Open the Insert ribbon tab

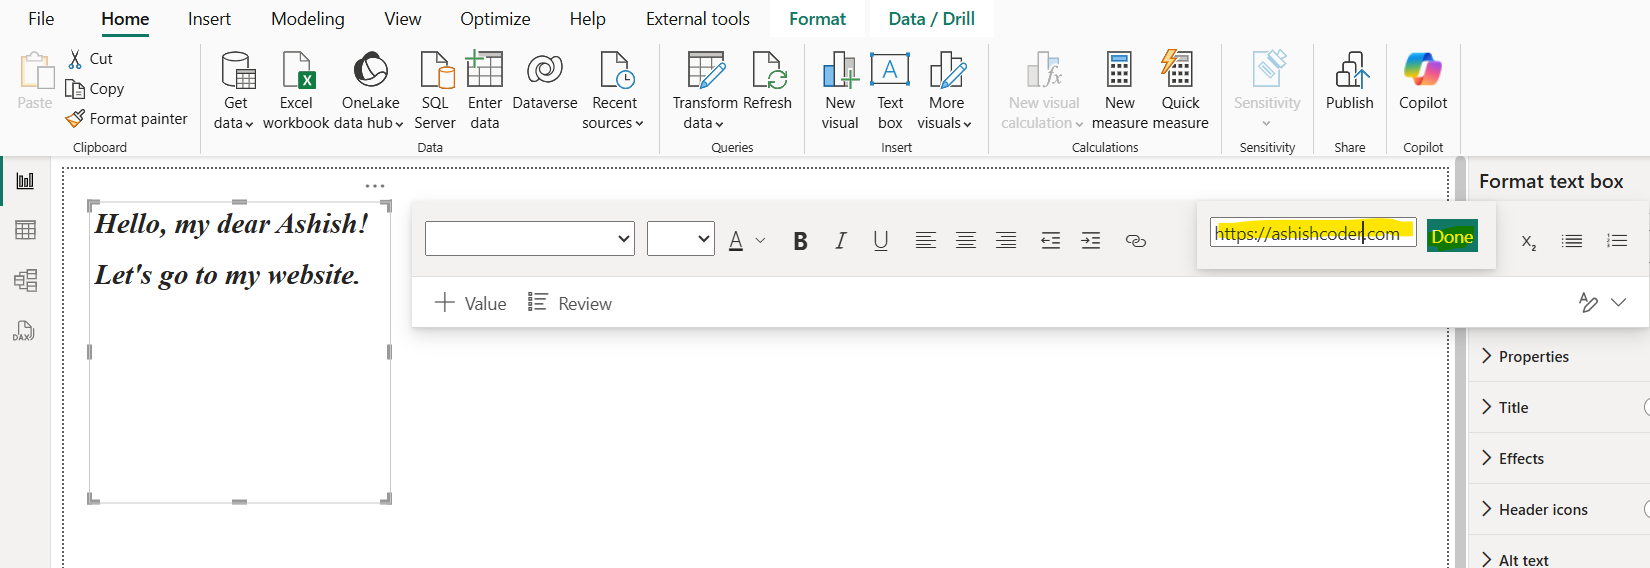click(x=209, y=19)
